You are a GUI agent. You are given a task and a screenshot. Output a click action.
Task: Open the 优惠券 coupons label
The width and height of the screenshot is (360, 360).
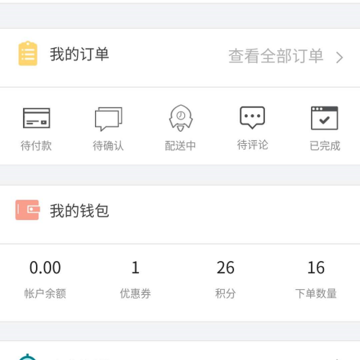135,294
